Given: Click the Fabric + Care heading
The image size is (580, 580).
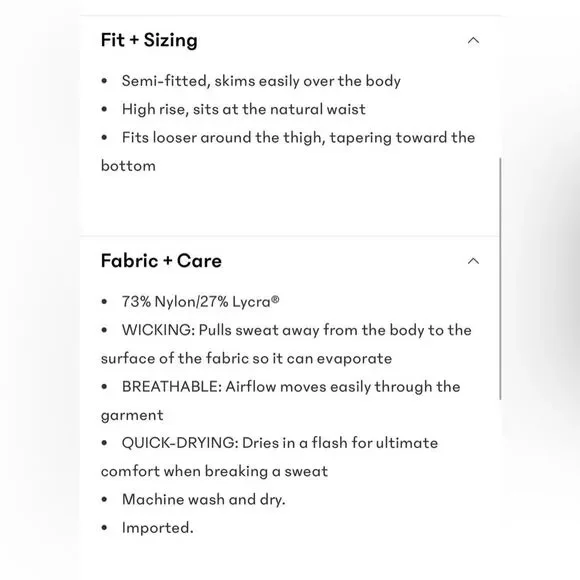Looking at the screenshot, I should 161,260.
